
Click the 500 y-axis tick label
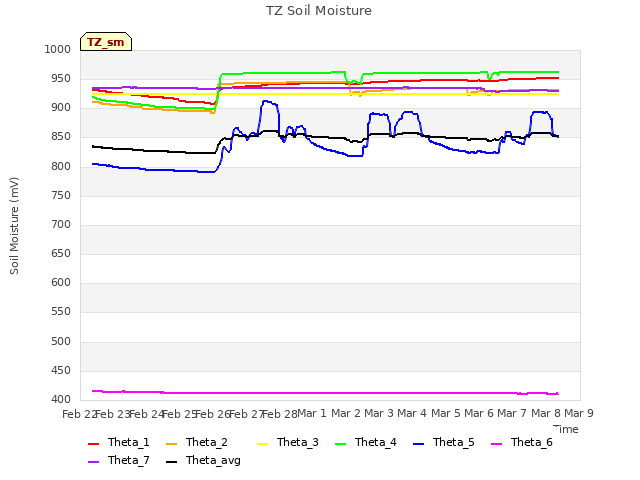[x=61, y=341]
